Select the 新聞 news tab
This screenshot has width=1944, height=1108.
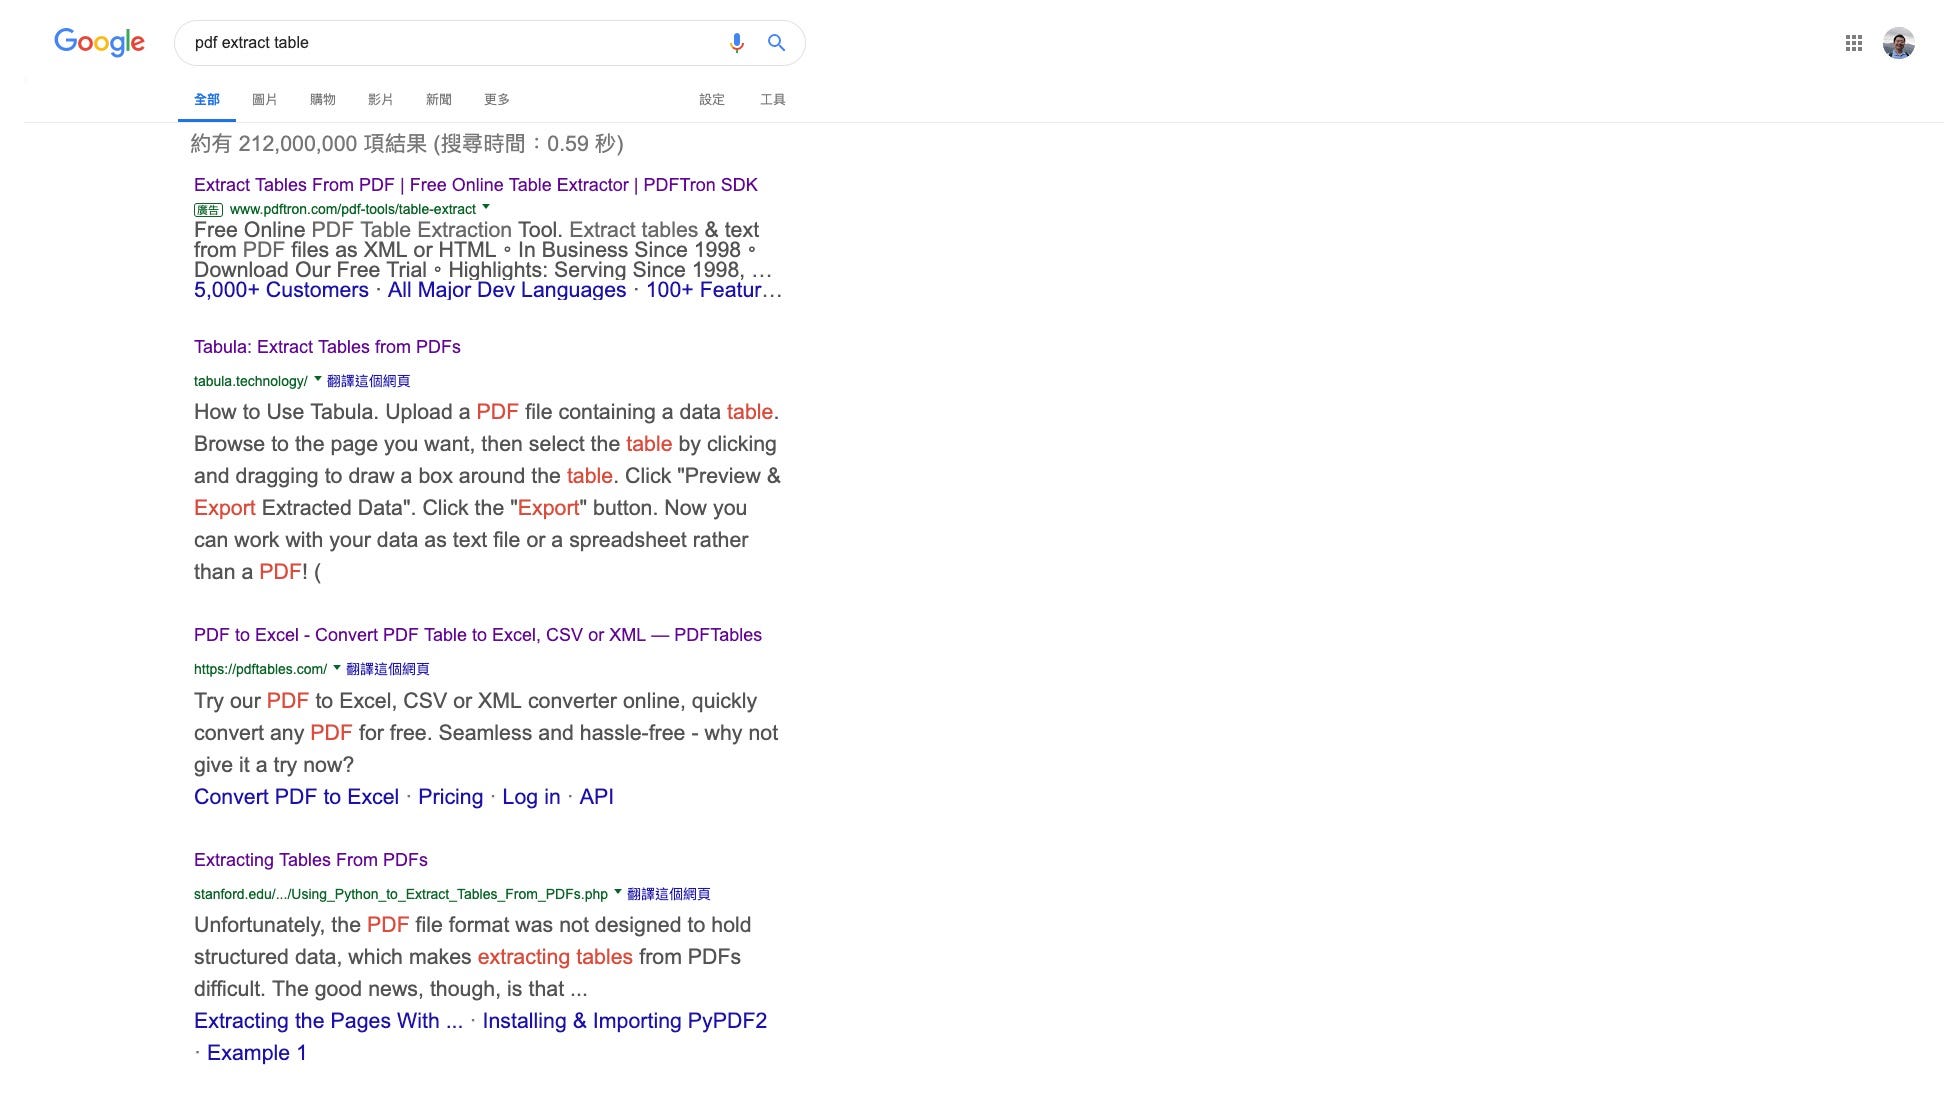pos(438,99)
